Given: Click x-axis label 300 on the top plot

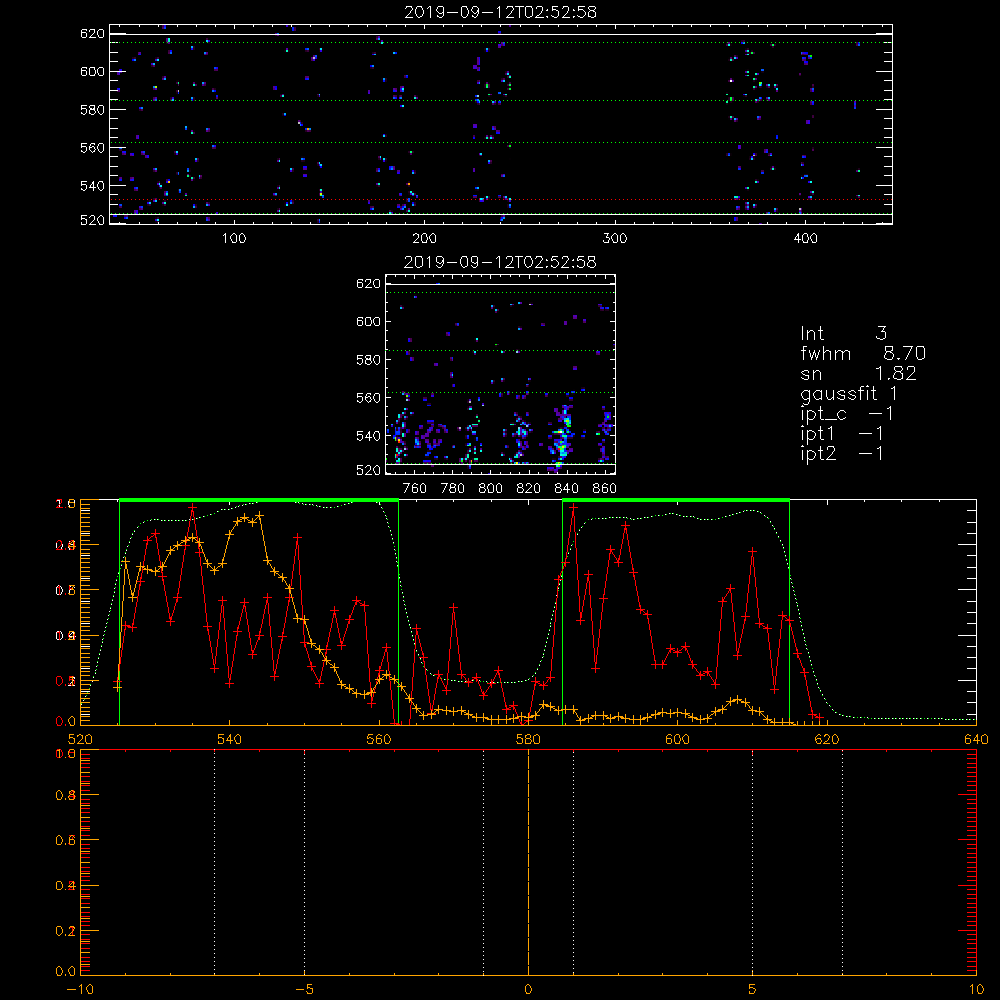Looking at the screenshot, I should [x=615, y=239].
